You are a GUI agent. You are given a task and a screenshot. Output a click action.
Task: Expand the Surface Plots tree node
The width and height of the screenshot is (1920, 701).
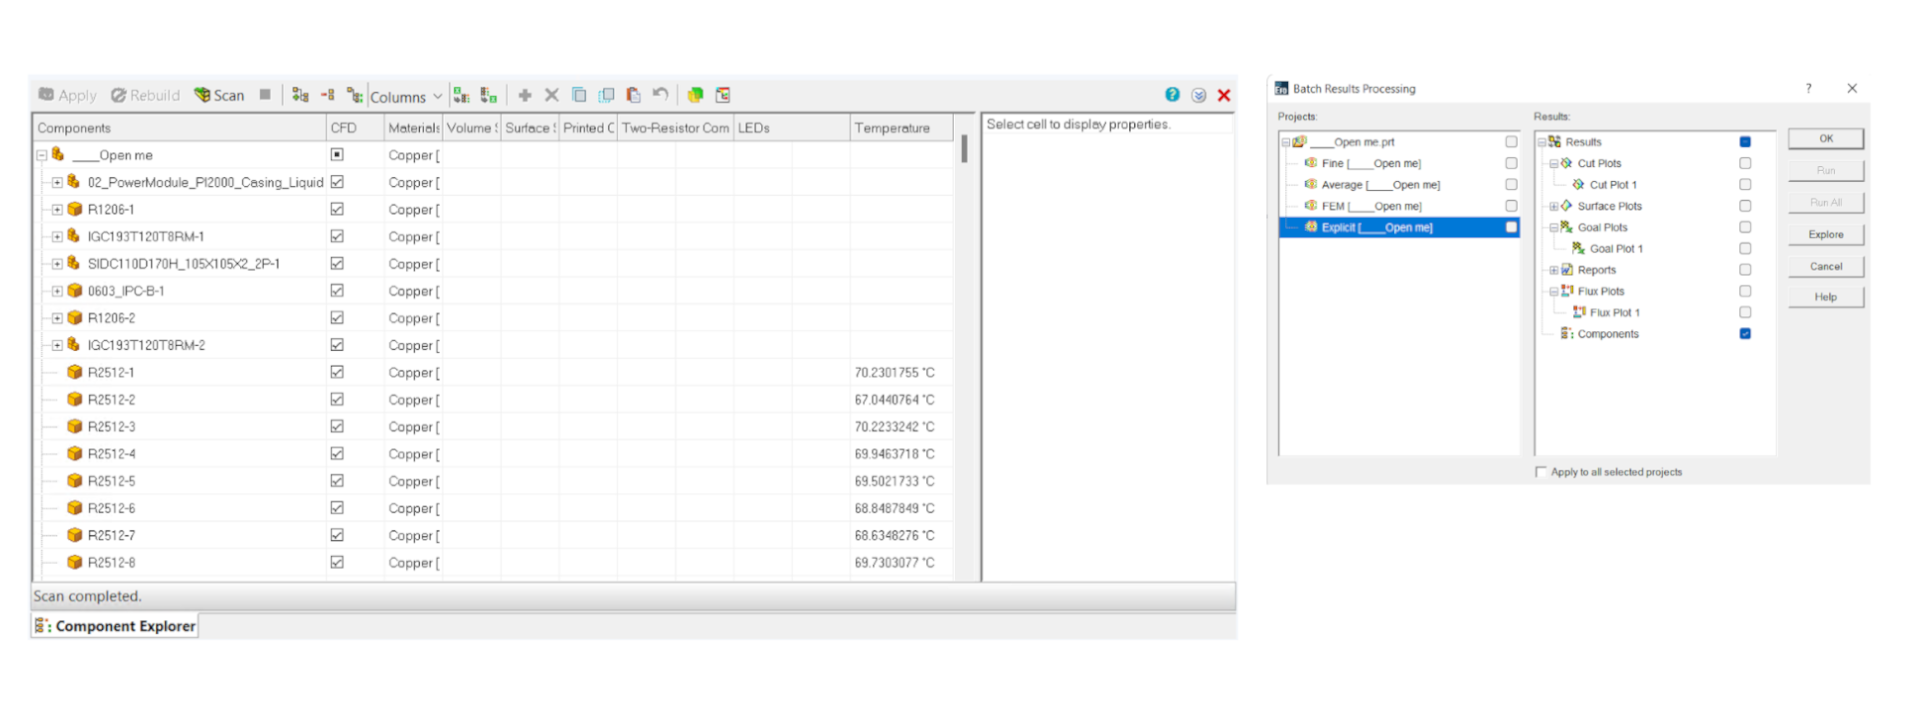point(1554,207)
